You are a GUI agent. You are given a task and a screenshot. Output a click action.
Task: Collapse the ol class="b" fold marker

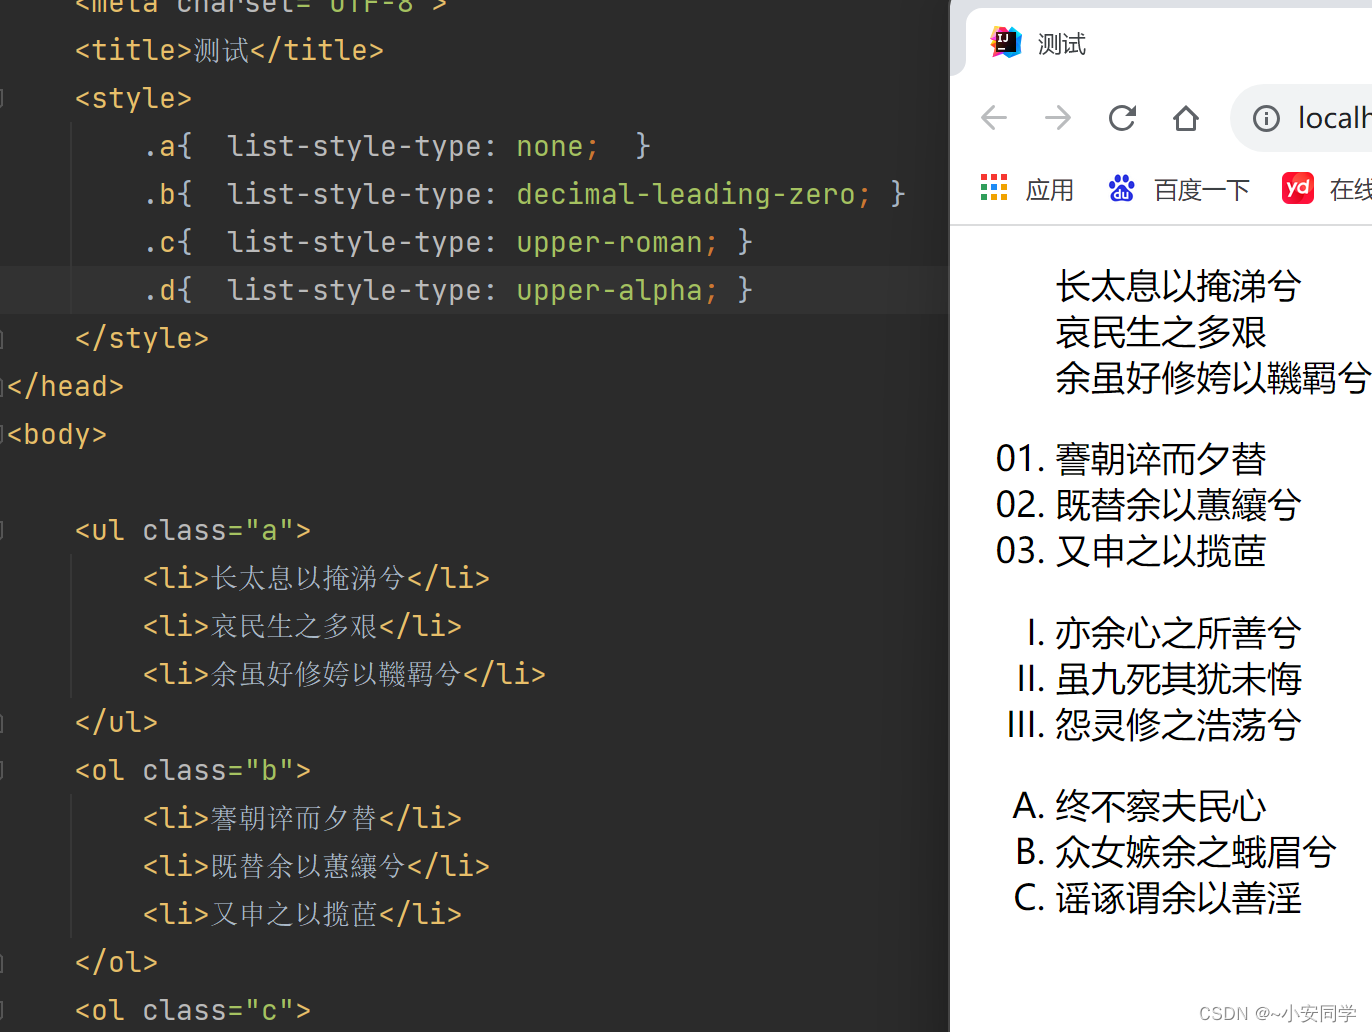tap(2, 770)
